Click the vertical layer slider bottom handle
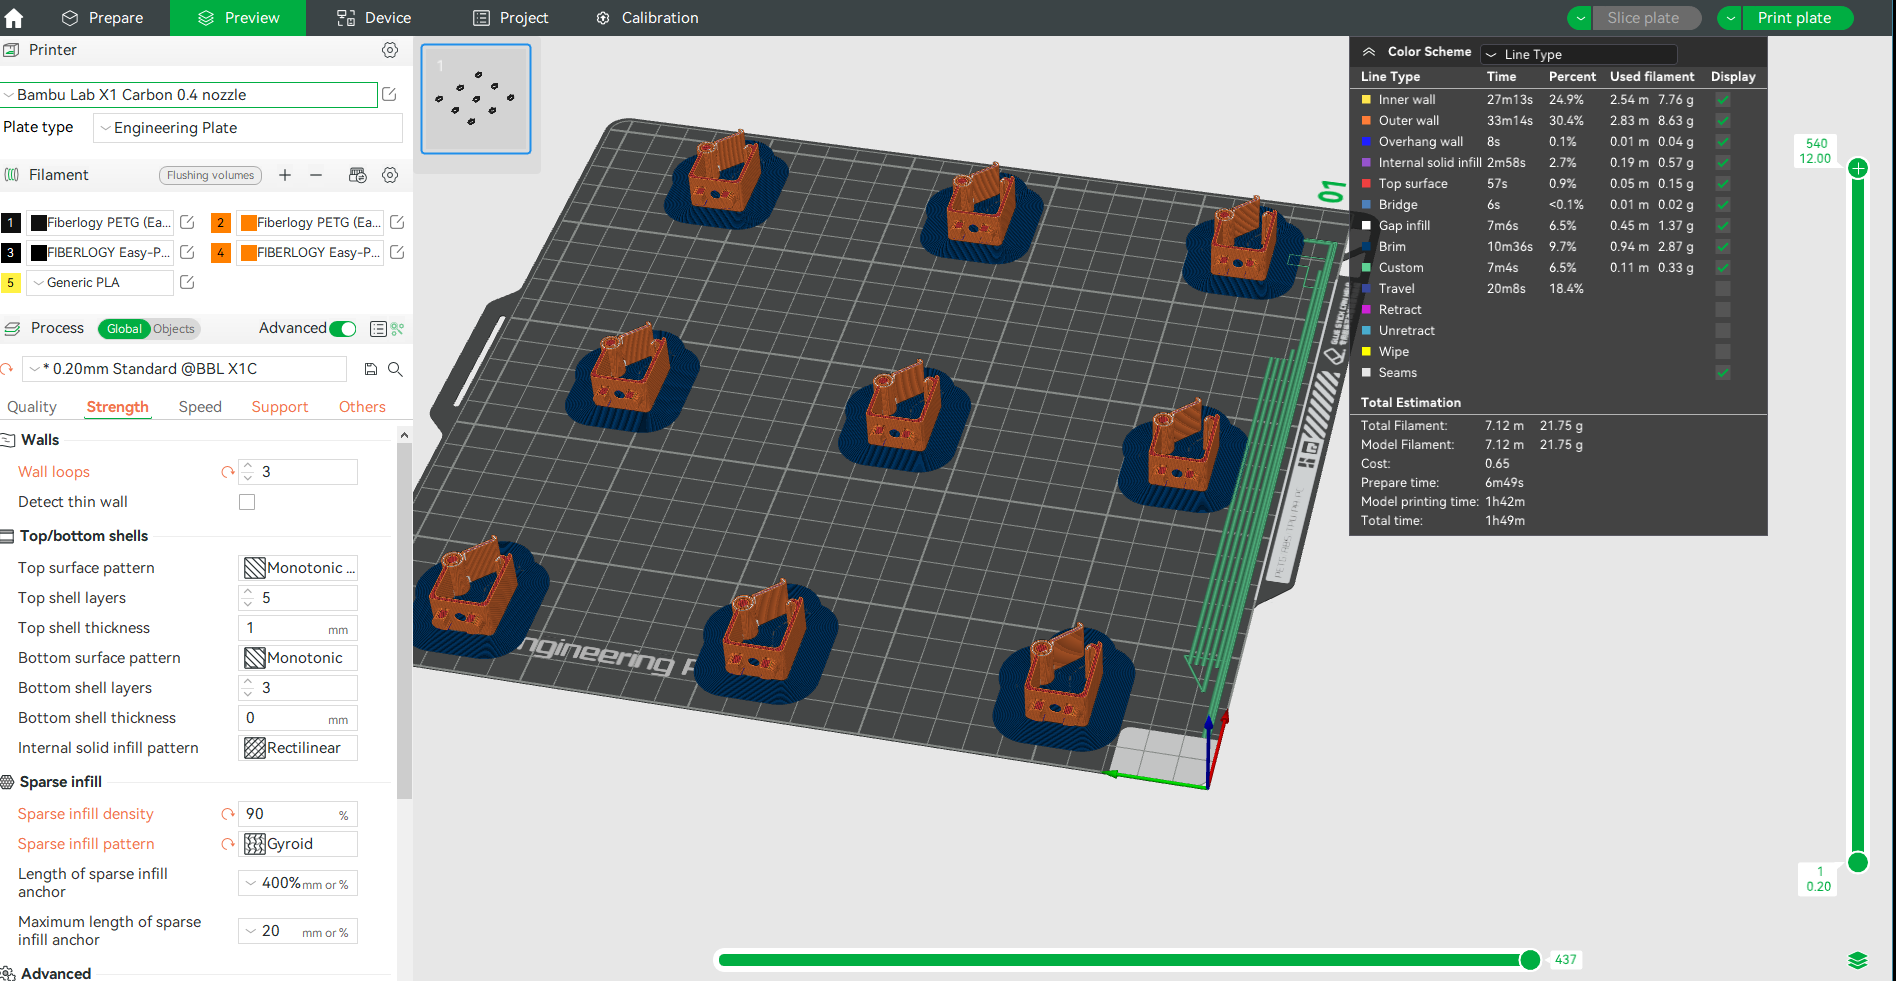 1858,862
